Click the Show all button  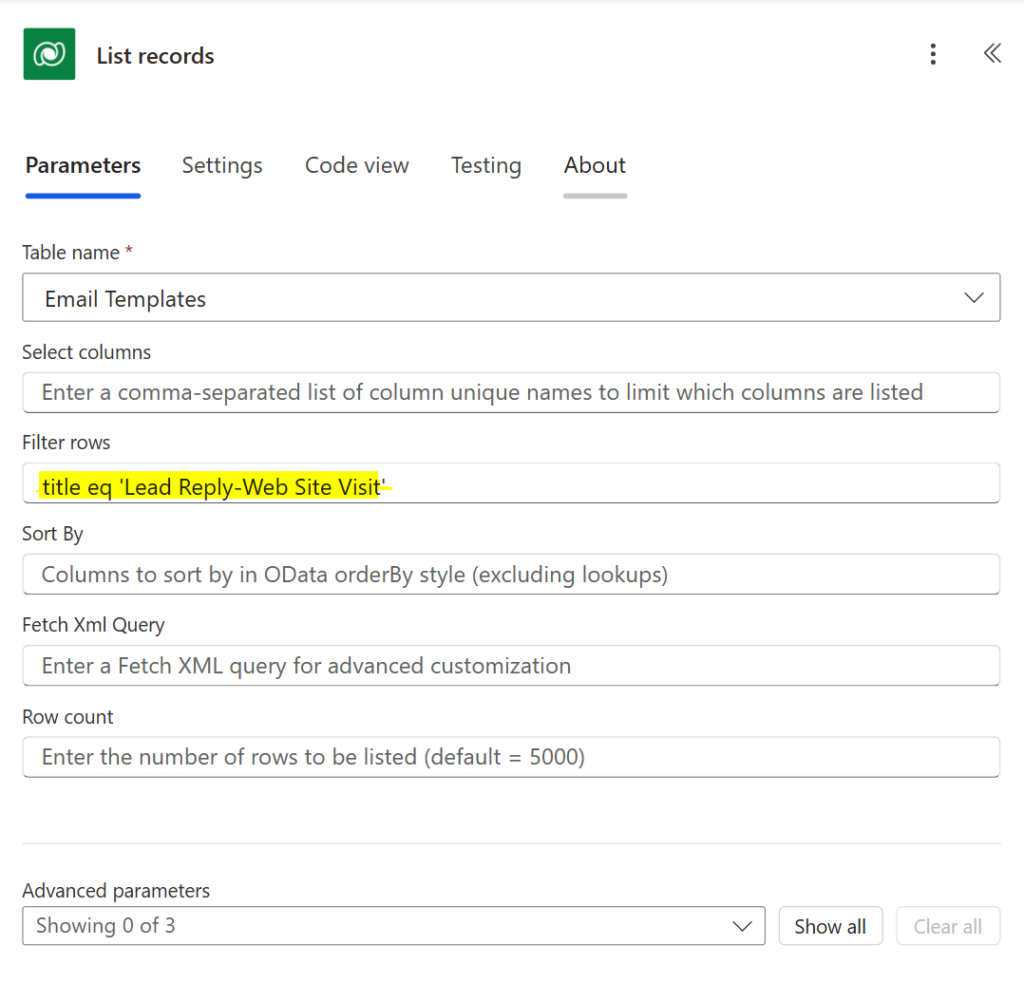coord(830,926)
